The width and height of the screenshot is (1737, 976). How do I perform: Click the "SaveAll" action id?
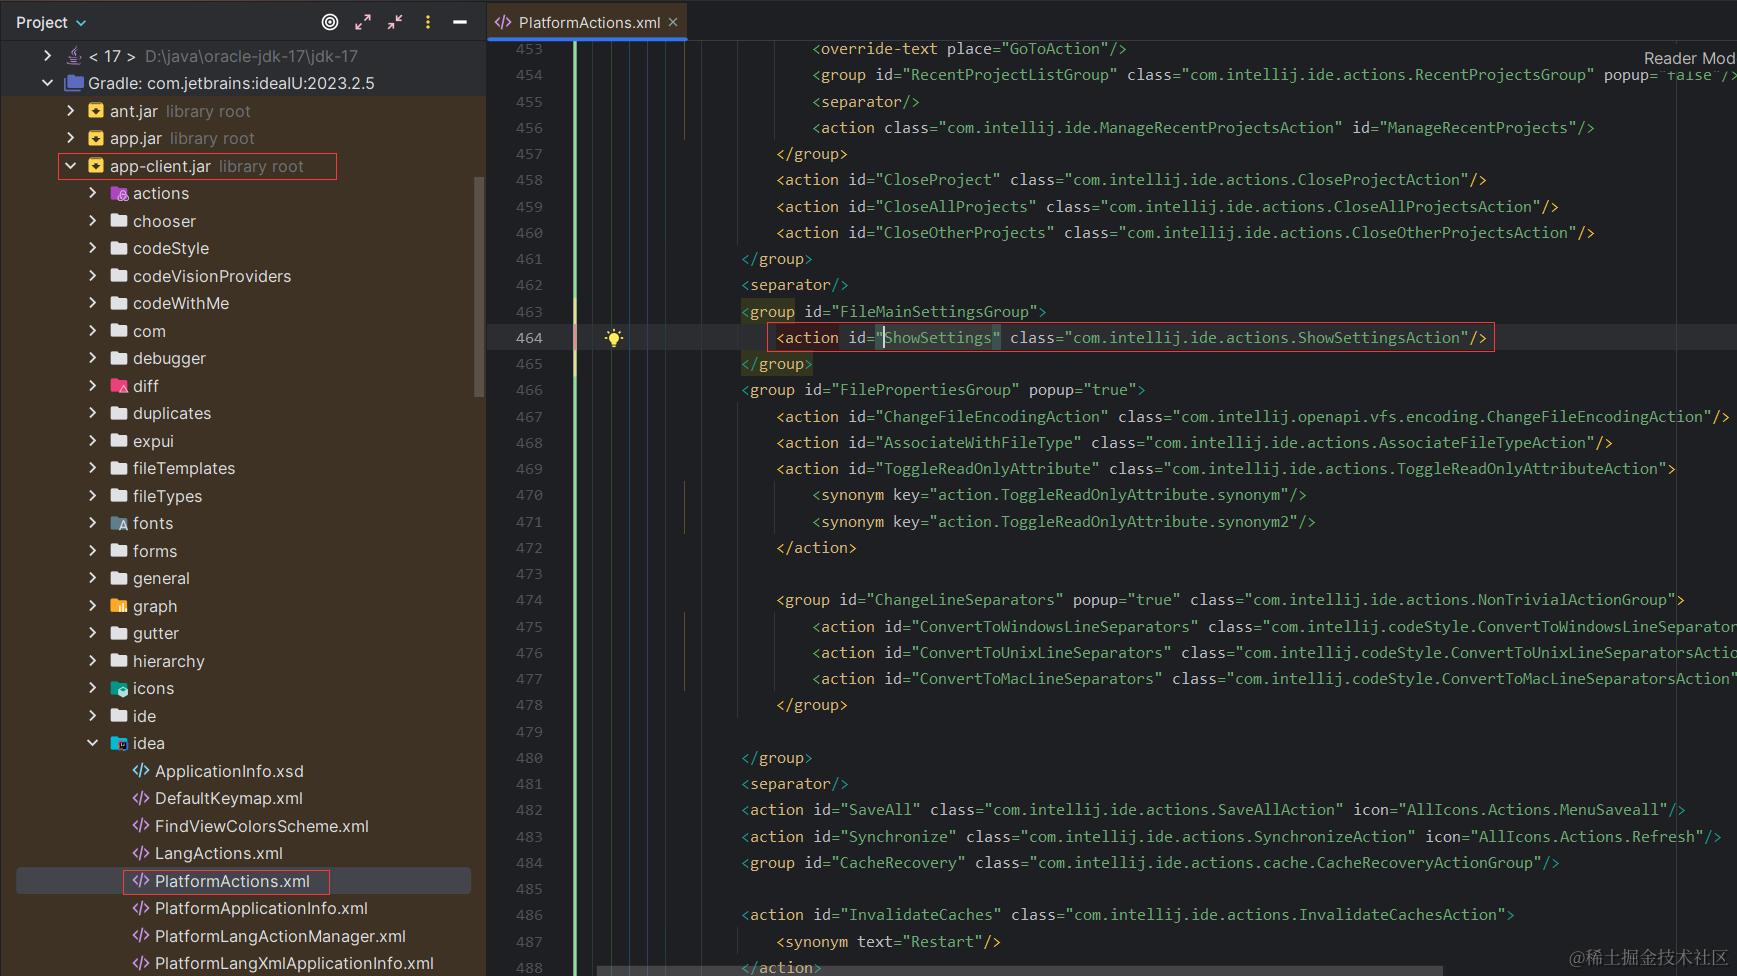point(880,810)
